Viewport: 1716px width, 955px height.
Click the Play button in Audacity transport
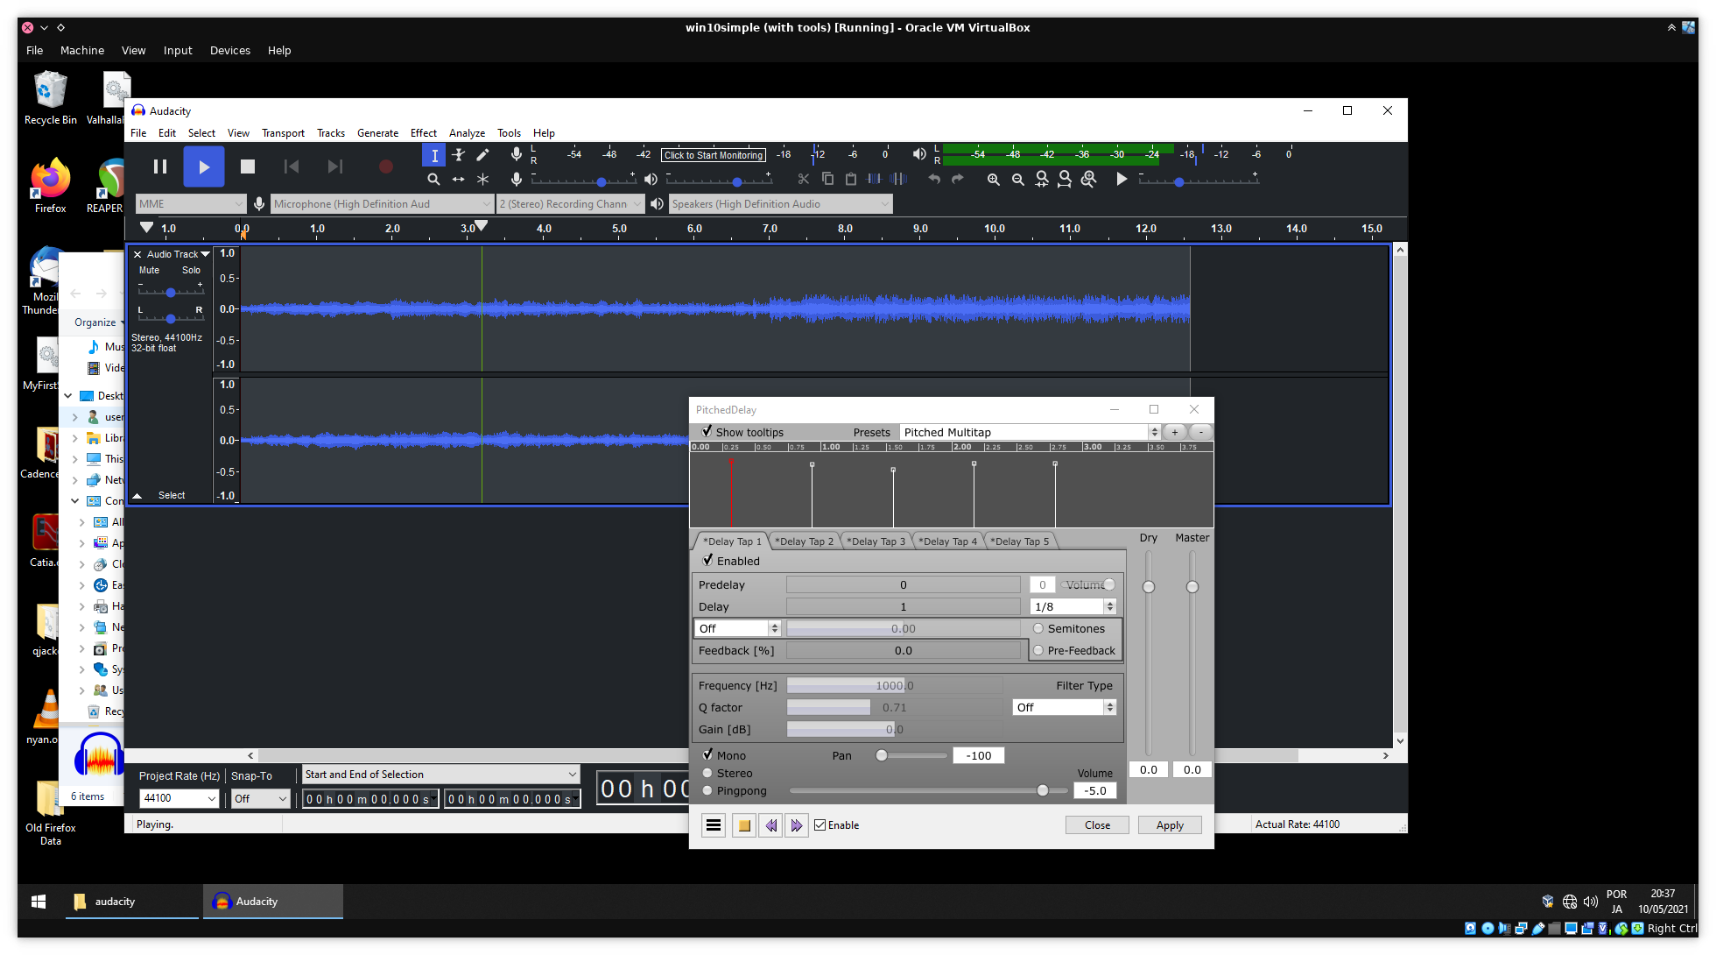(204, 167)
